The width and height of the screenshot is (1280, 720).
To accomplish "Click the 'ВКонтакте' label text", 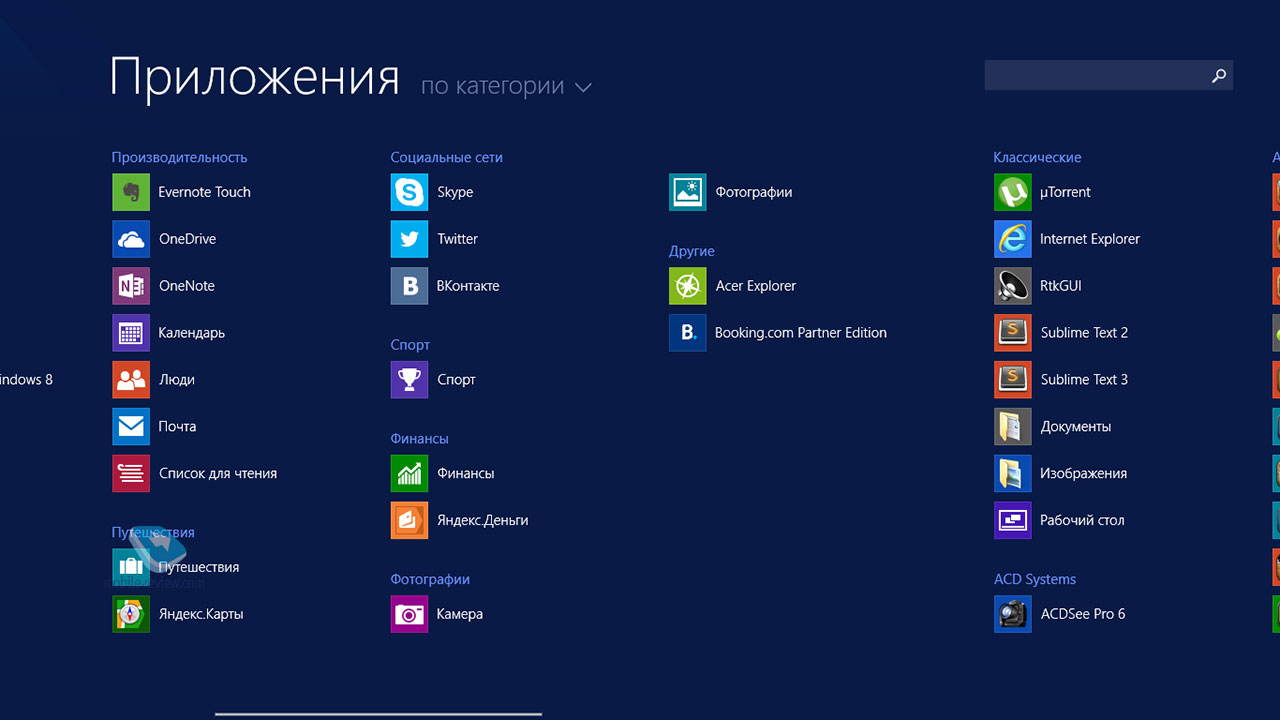I will tap(468, 286).
